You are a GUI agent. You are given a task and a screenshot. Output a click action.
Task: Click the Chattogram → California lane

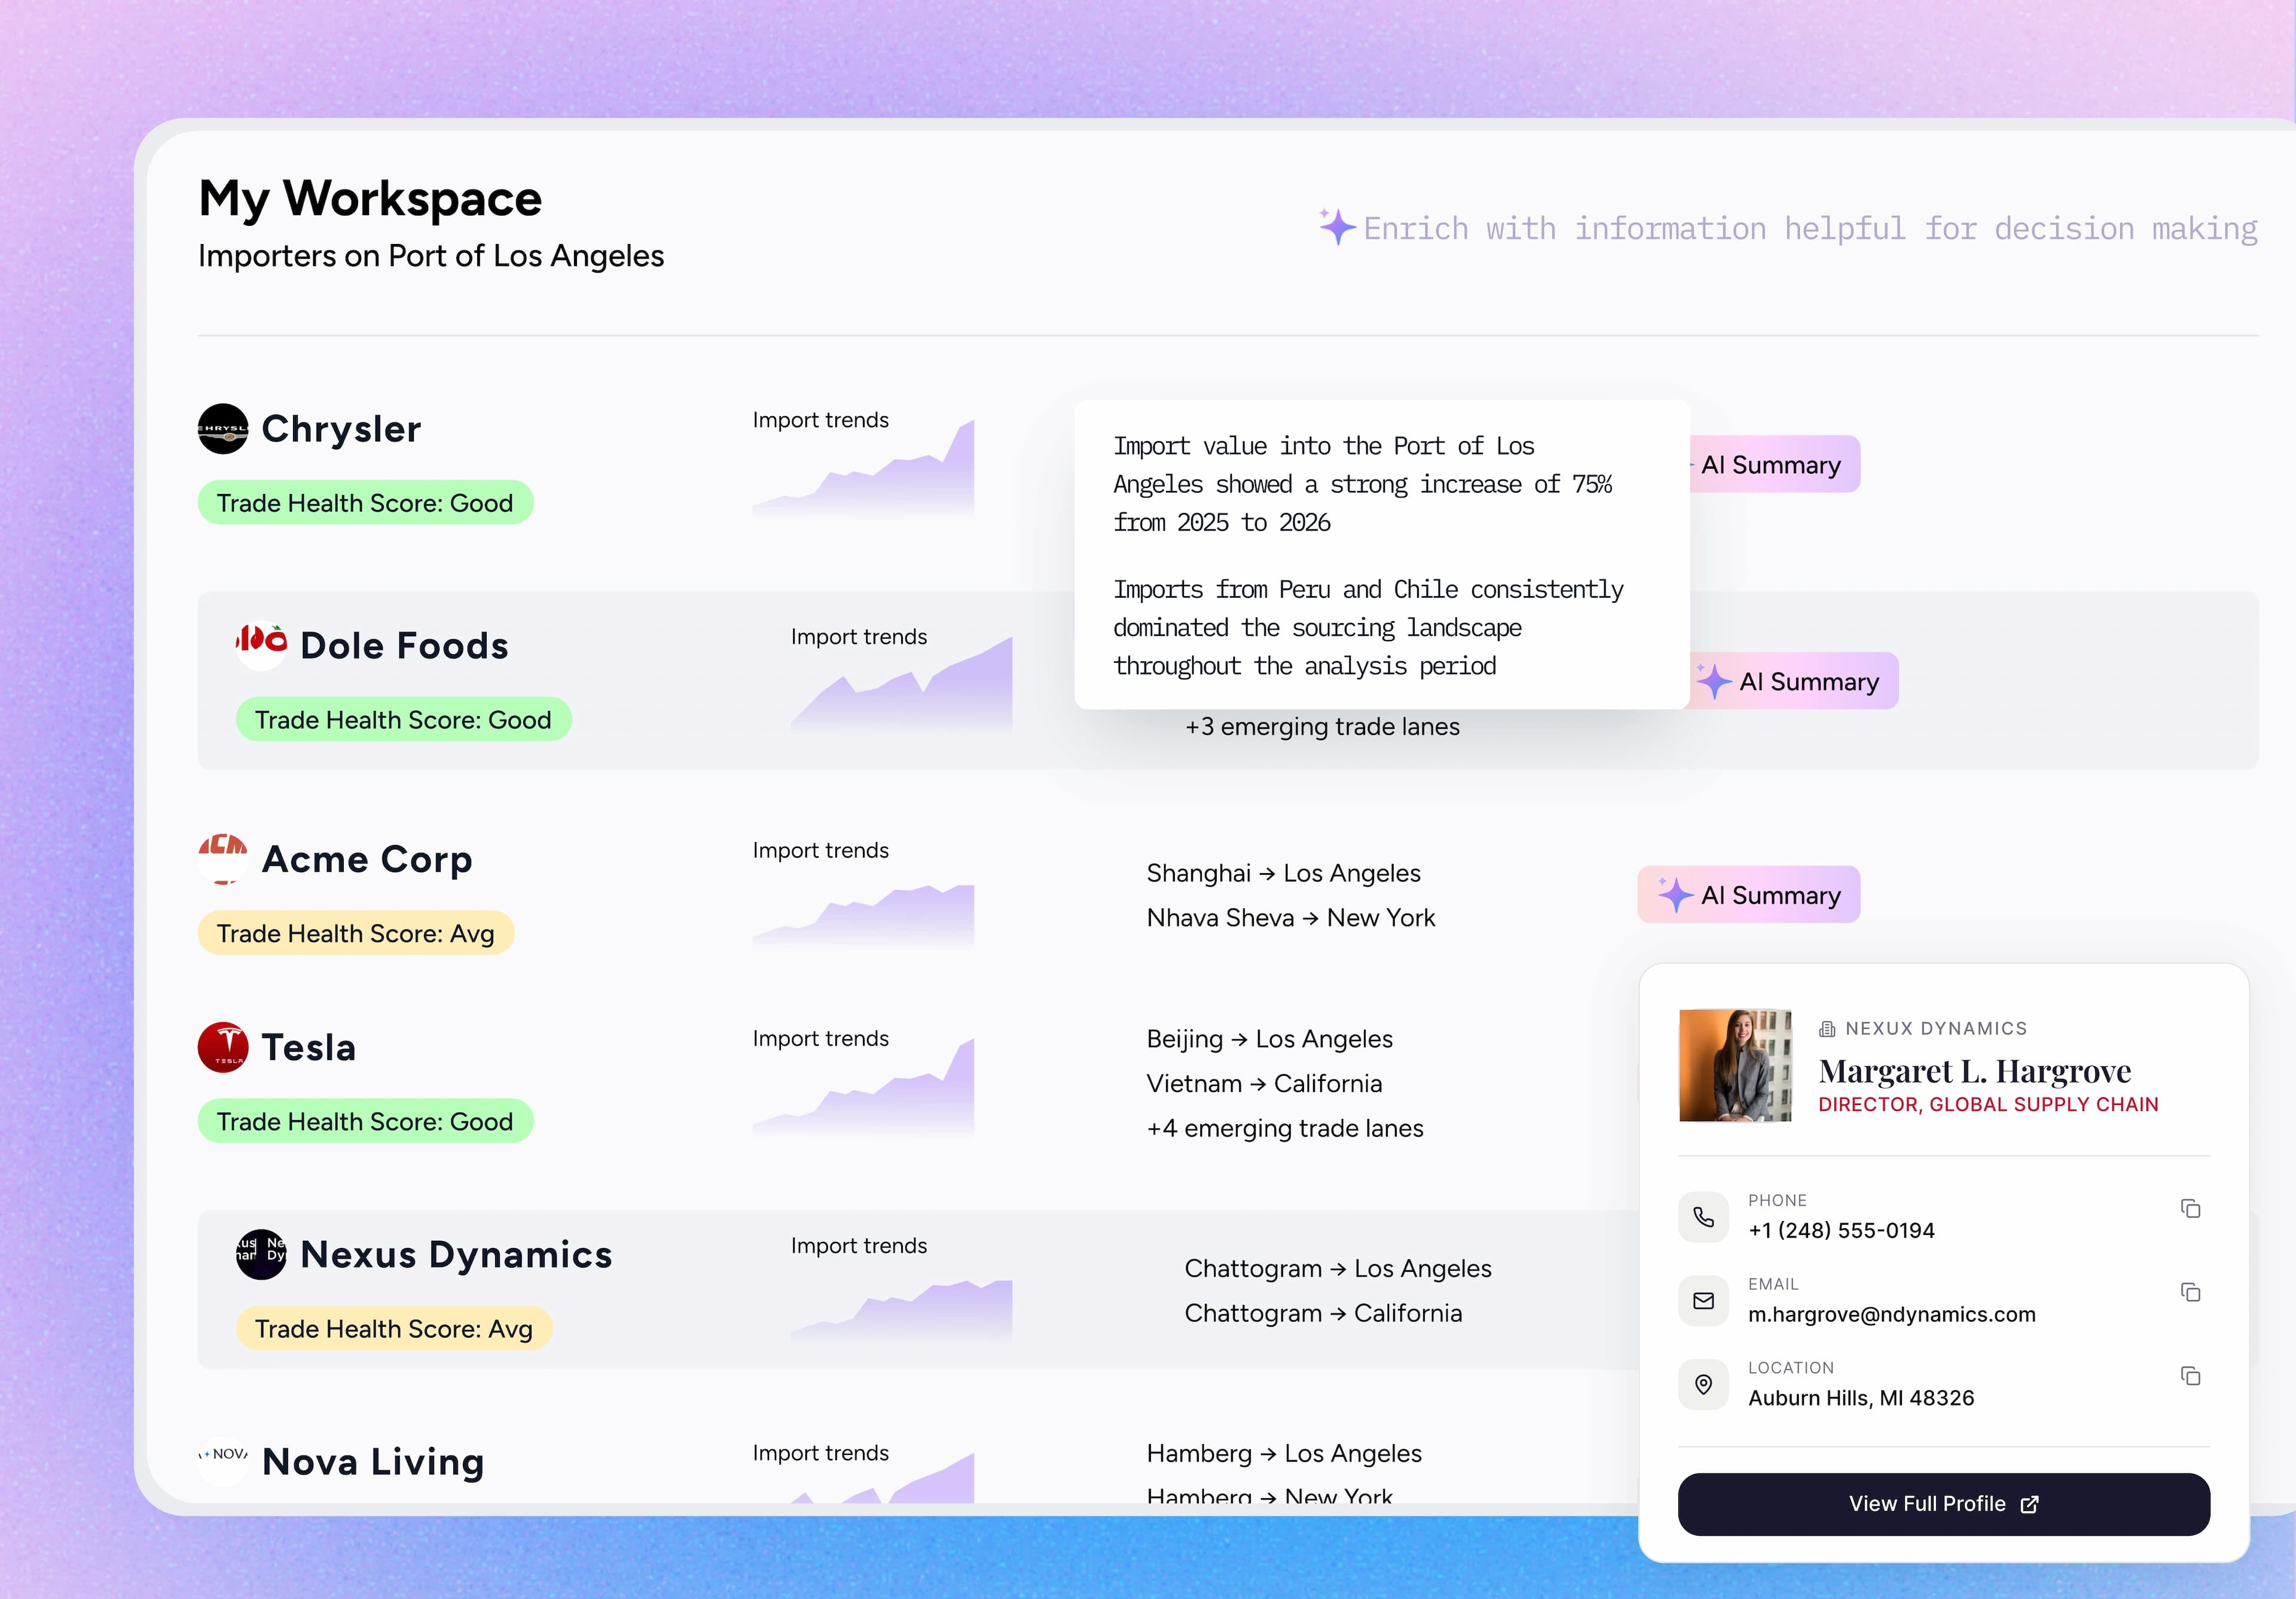point(1323,1313)
